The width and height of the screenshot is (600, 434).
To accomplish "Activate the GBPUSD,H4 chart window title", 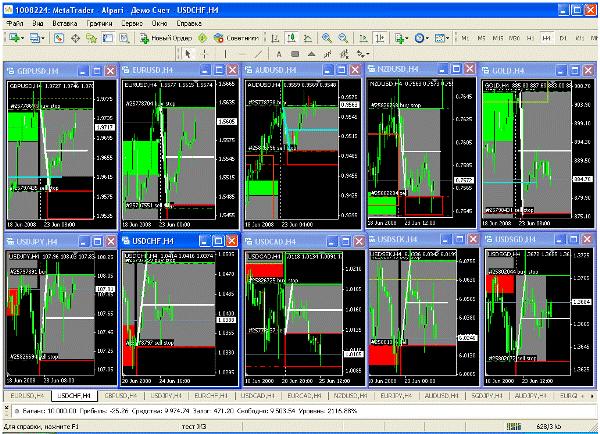I will [x=38, y=71].
